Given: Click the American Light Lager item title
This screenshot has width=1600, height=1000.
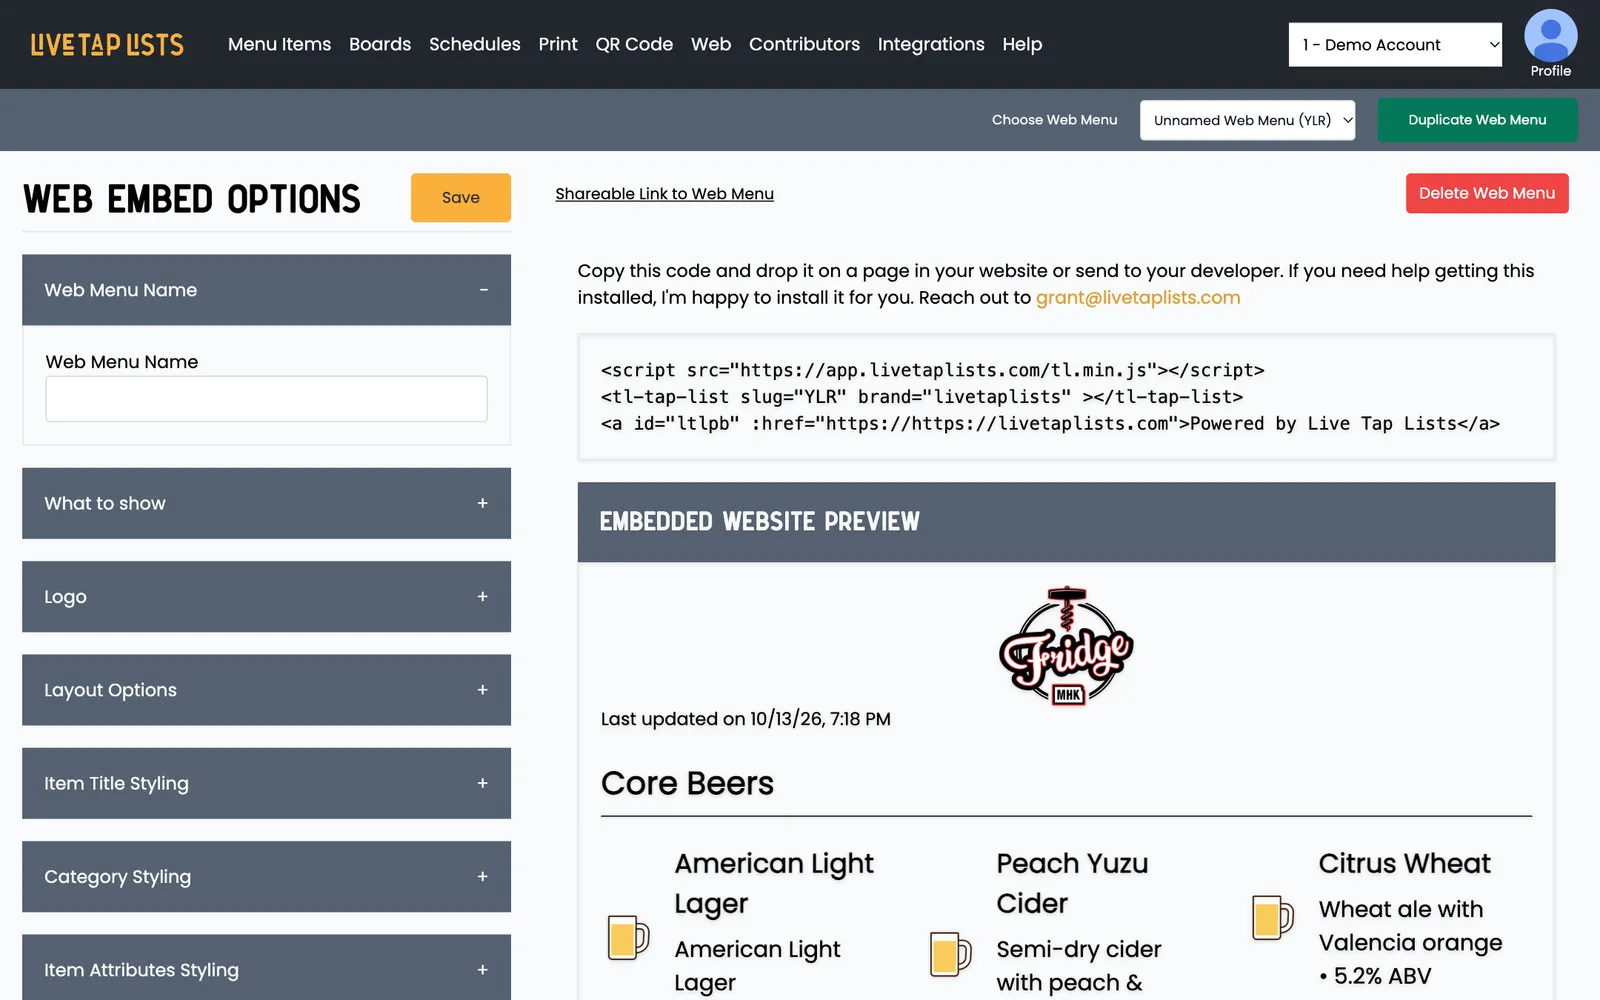Looking at the screenshot, I should click(x=774, y=883).
